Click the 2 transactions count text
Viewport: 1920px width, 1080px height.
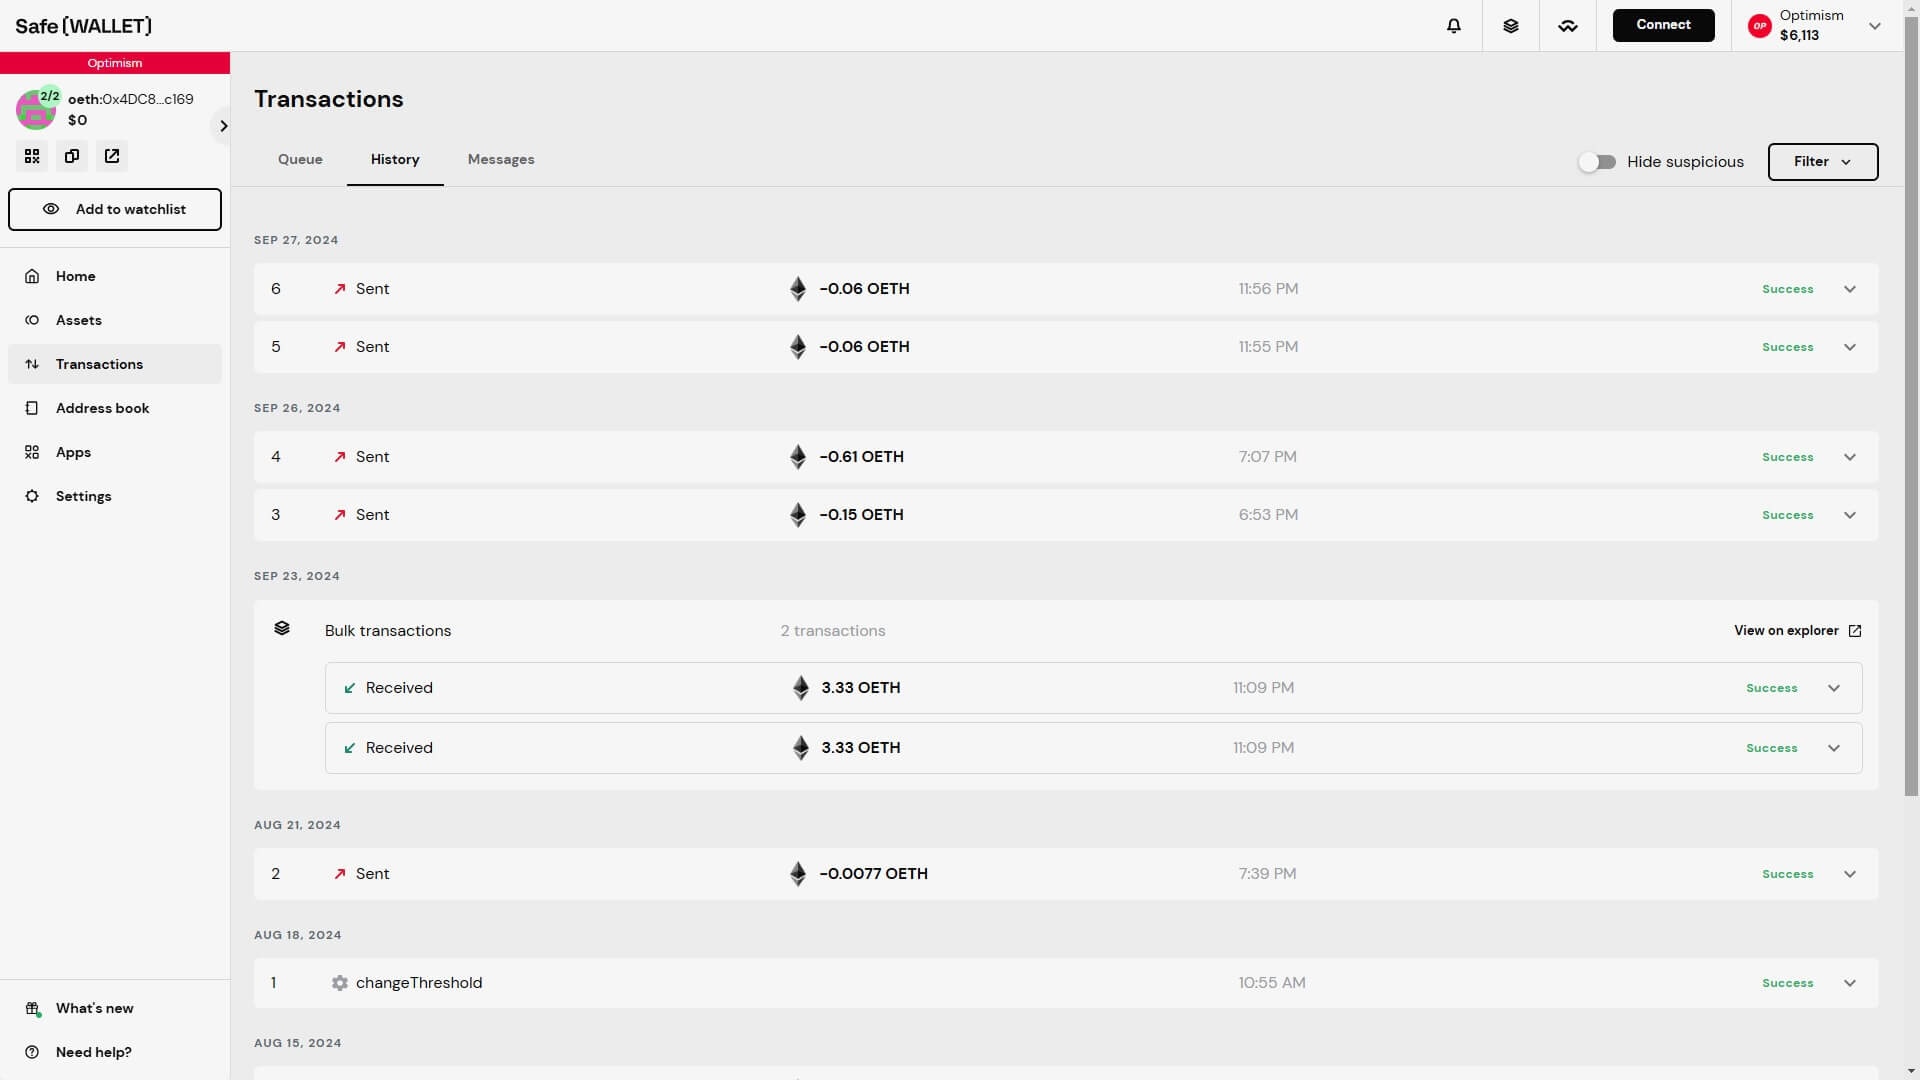pyautogui.click(x=833, y=631)
